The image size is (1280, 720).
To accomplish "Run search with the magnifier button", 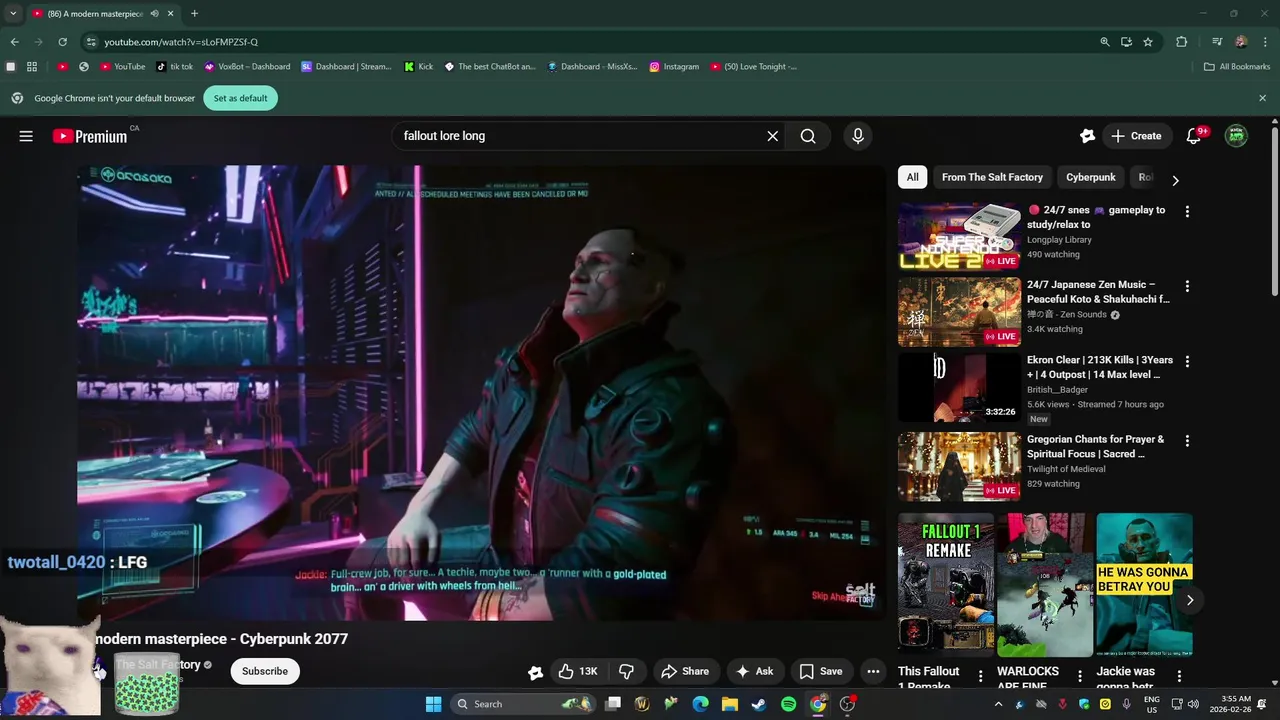I will 808,136.
